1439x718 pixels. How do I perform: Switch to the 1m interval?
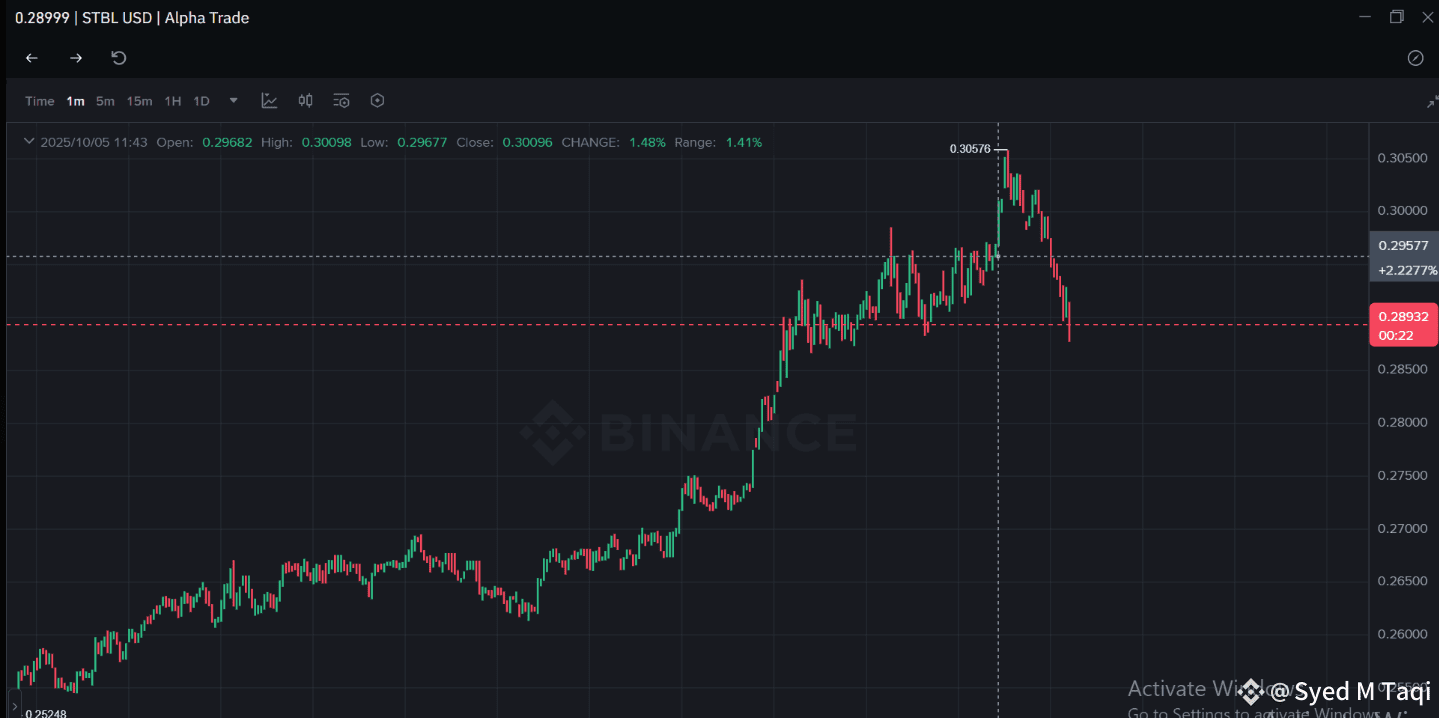pos(76,101)
